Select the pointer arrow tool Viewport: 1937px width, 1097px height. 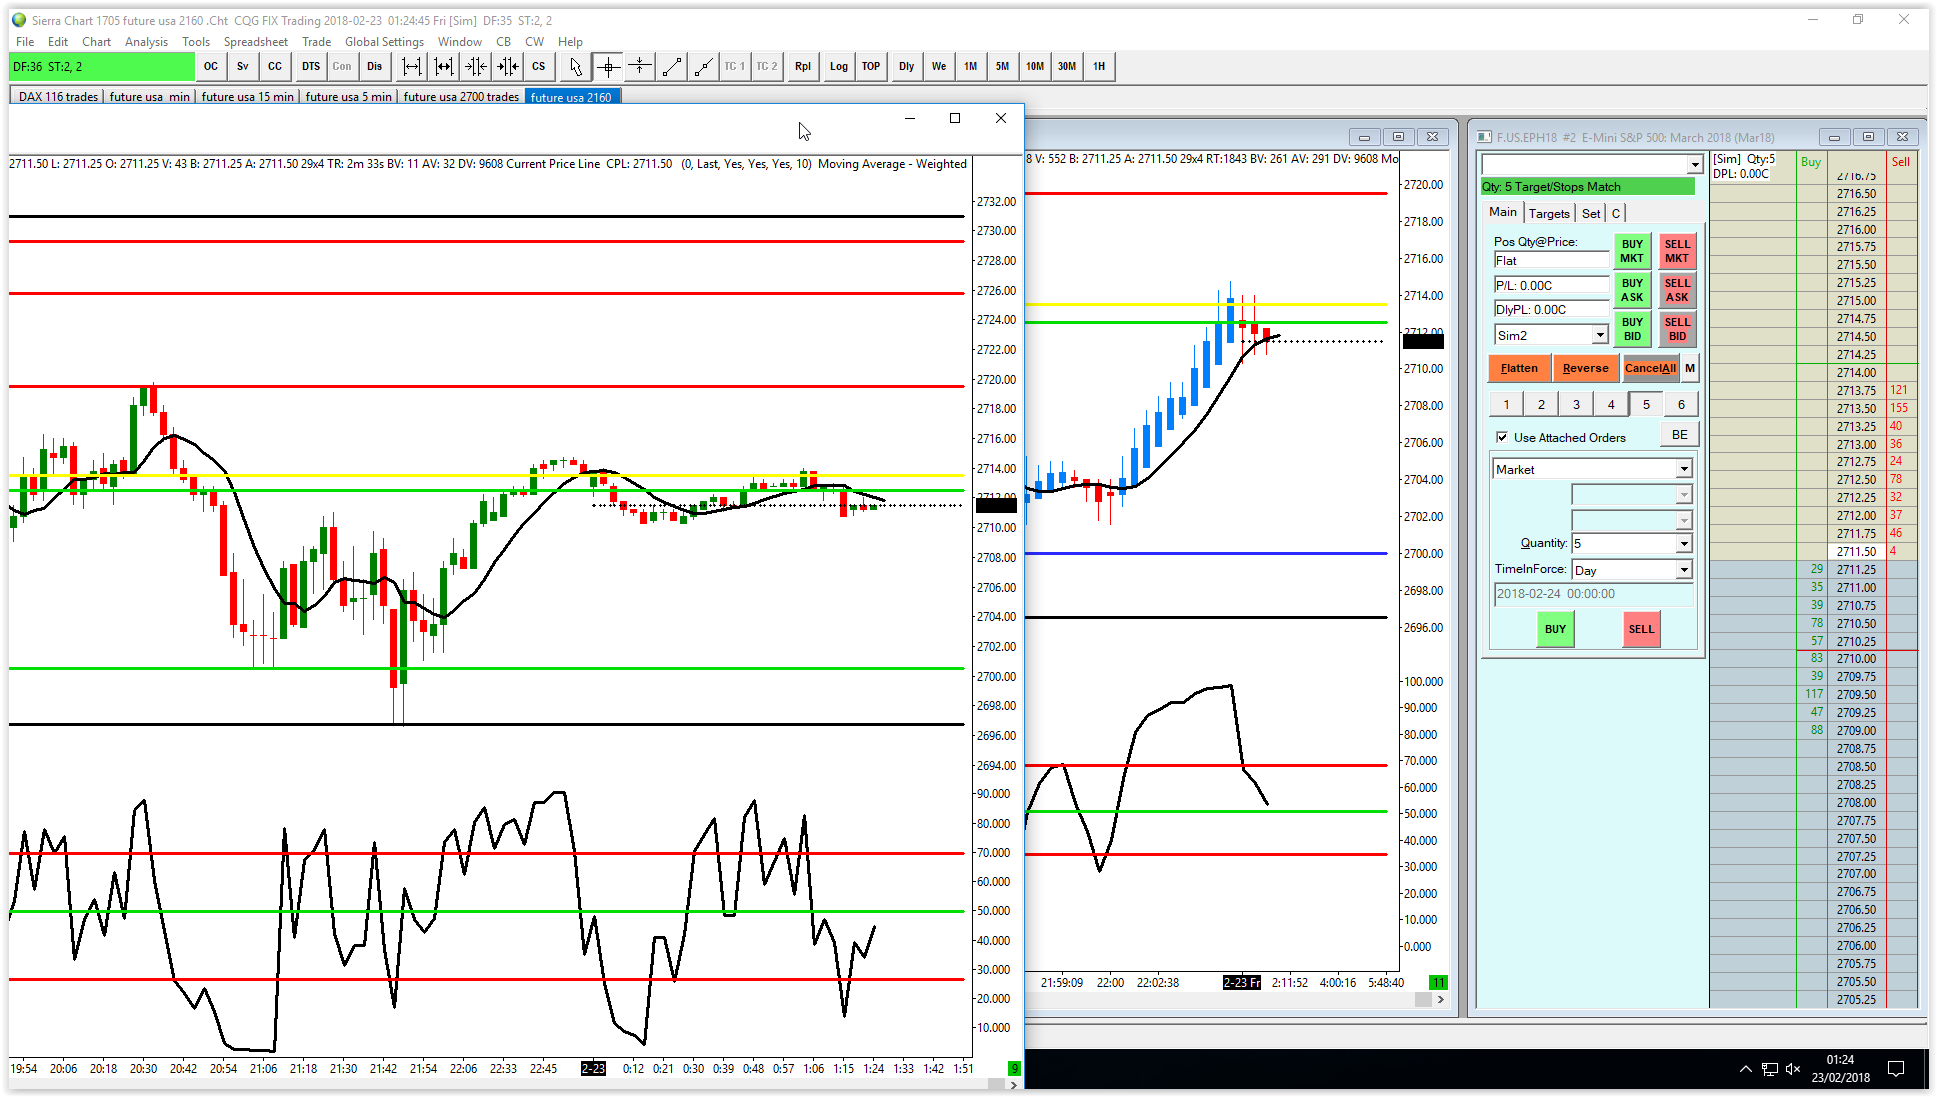coord(575,67)
